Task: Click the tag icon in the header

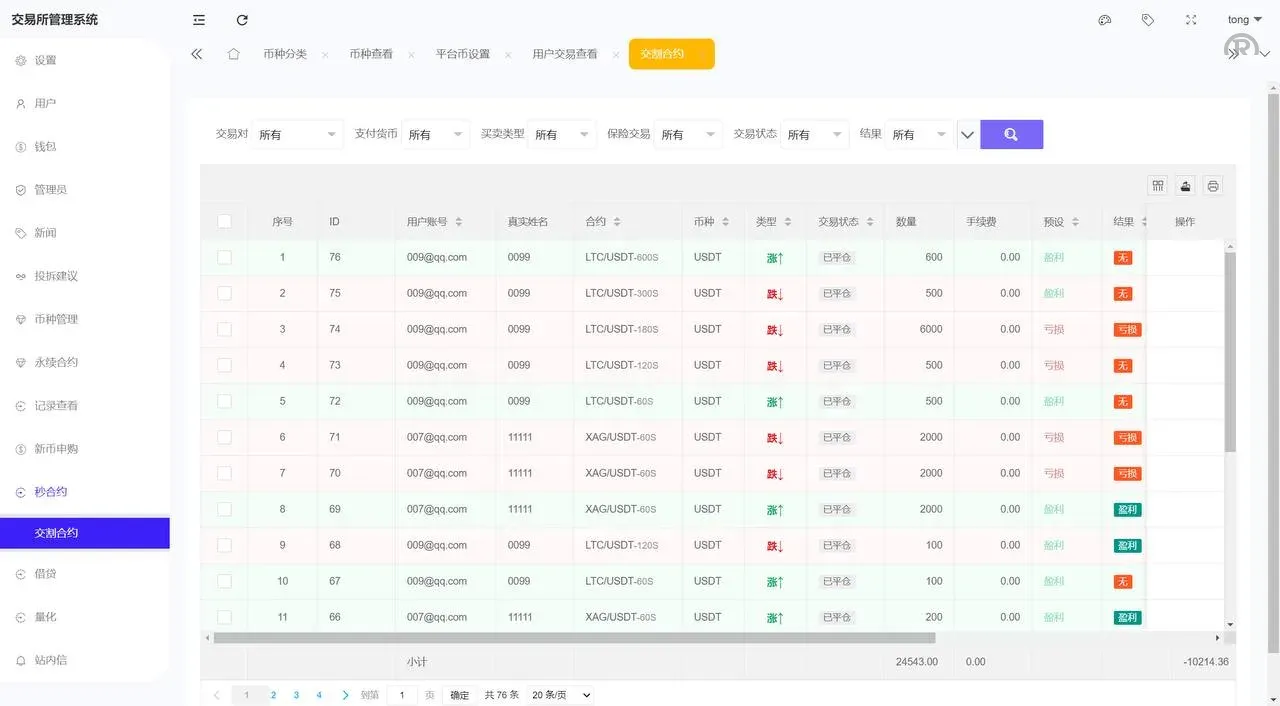Action: point(1148,19)
